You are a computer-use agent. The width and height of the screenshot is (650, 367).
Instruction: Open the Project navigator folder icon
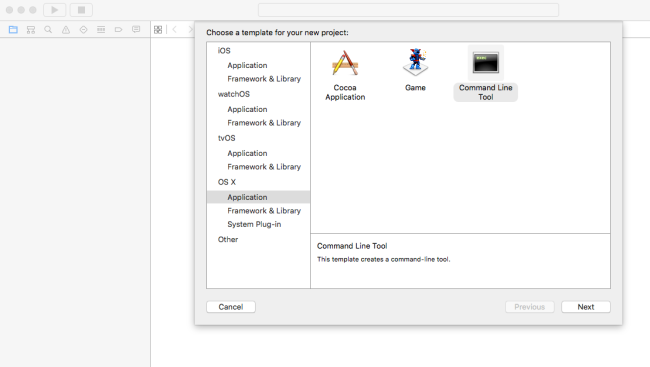point(13,29)
